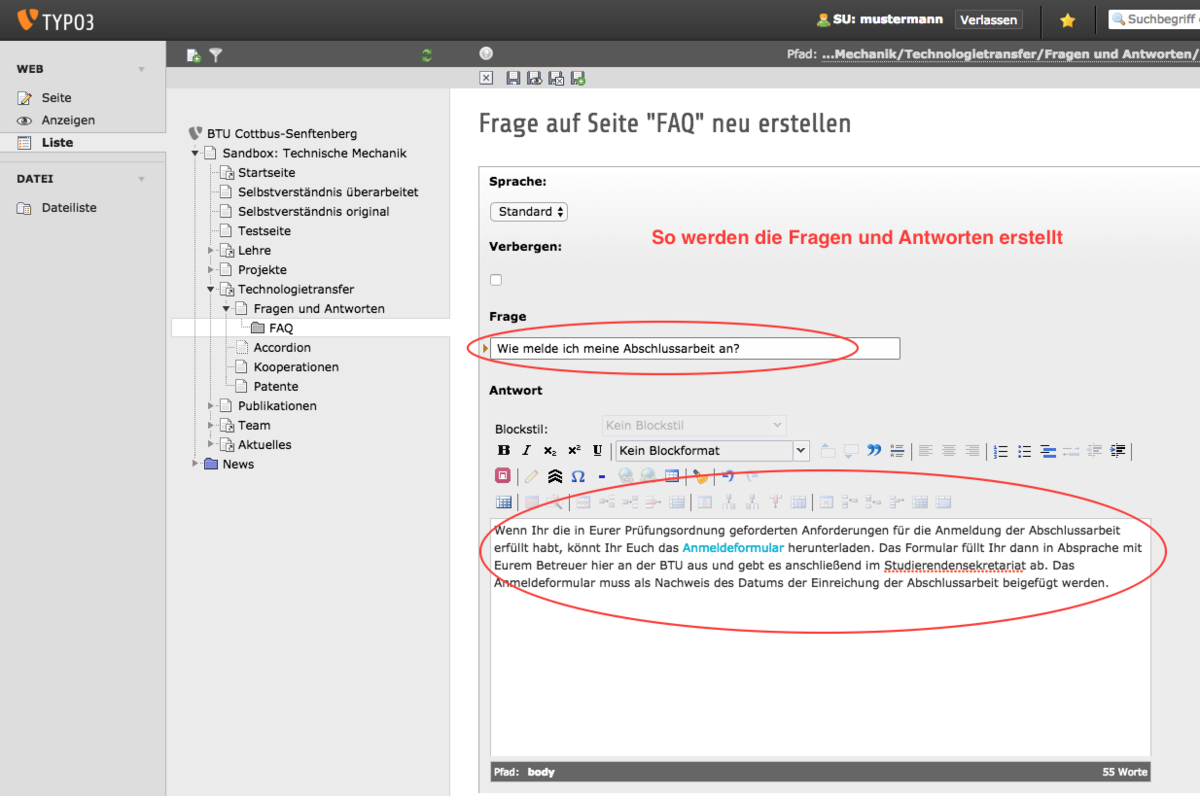Image resolution: width=1200 pixels, height=796 pixels.
Task: Open the Anmeldeformular link in text
Action: tap(733, 548)
